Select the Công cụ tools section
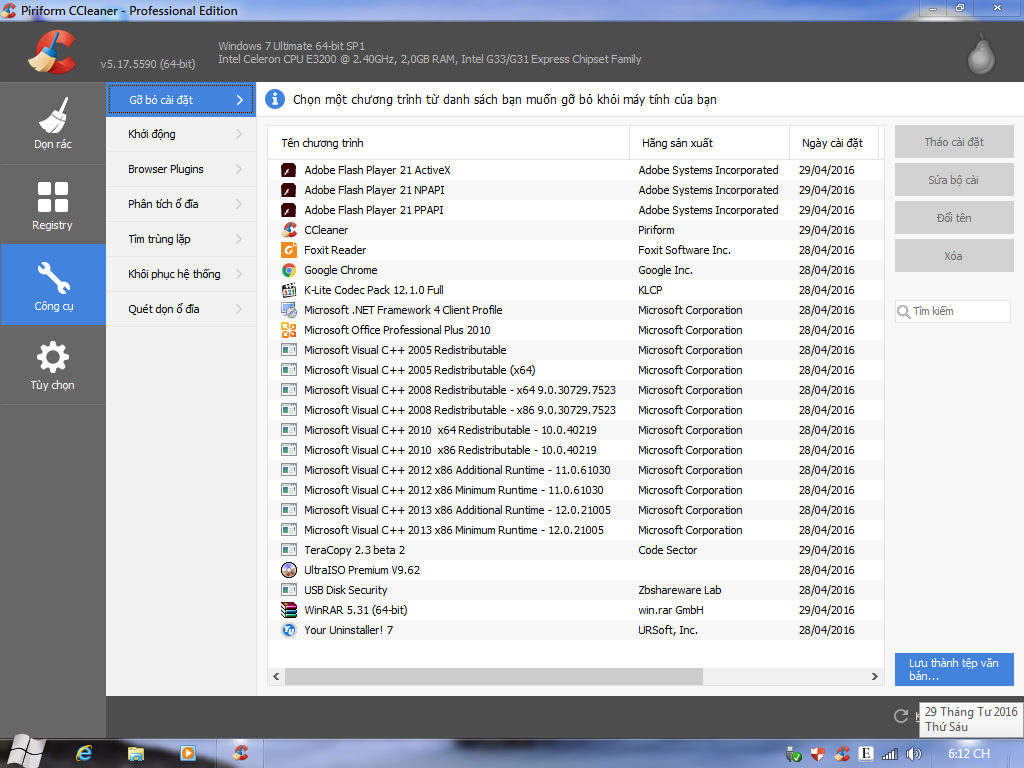 (x=53, y=285)
